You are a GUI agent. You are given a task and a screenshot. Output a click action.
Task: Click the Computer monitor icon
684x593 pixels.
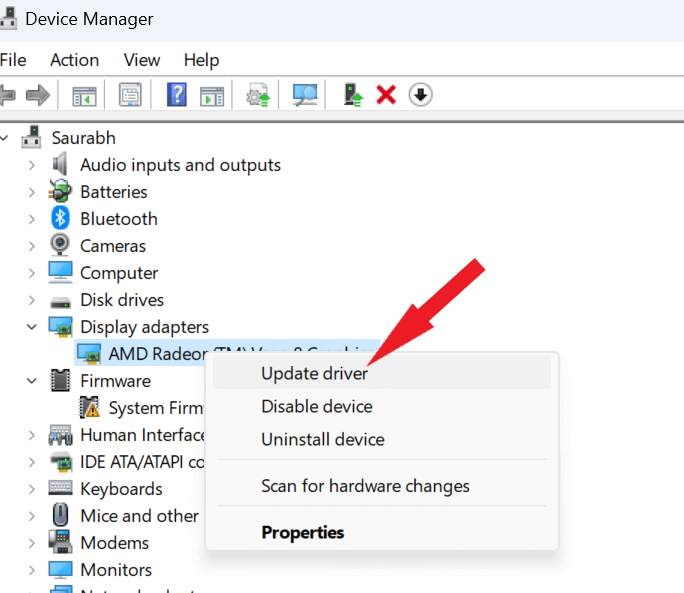60,272
